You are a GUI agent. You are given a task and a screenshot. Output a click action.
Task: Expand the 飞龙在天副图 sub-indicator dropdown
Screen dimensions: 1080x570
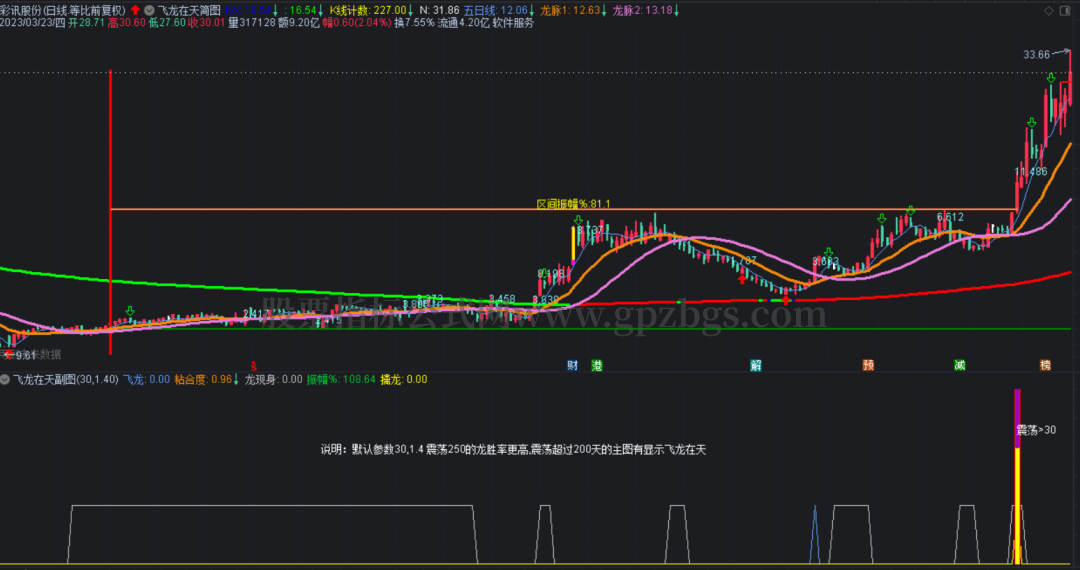tap(6, 379)
